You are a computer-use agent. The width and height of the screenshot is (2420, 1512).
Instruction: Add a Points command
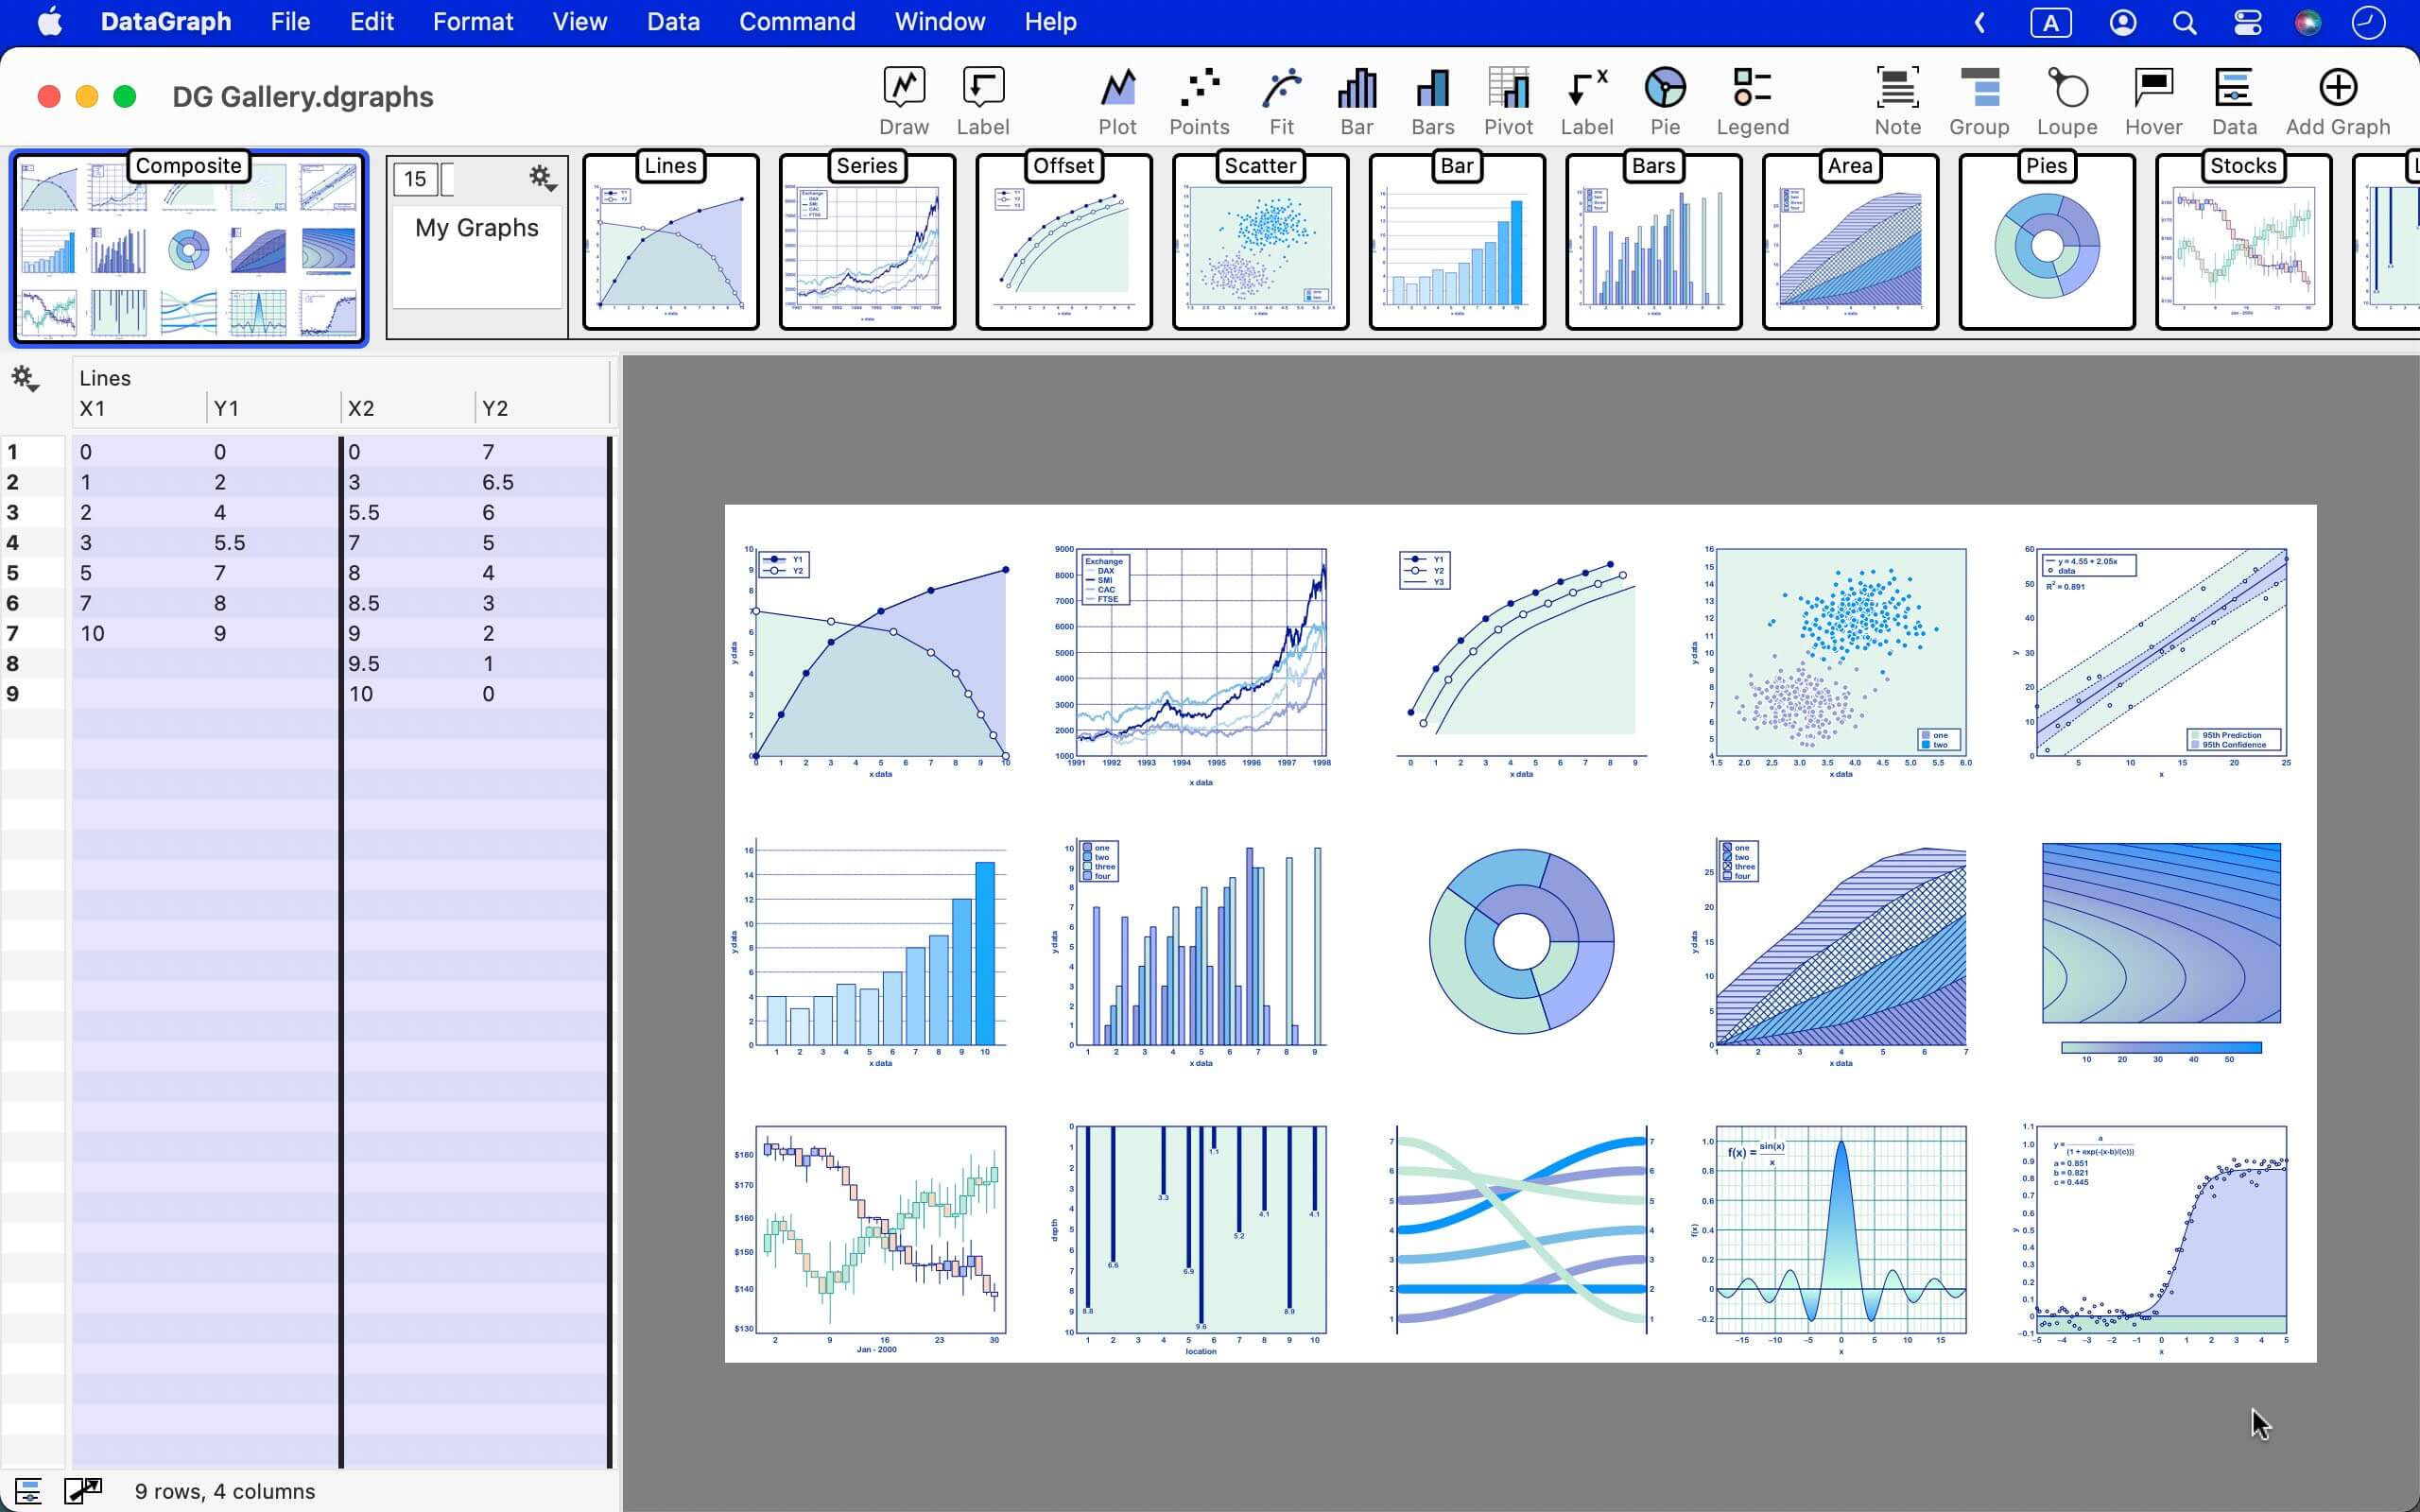[1199, 100]
